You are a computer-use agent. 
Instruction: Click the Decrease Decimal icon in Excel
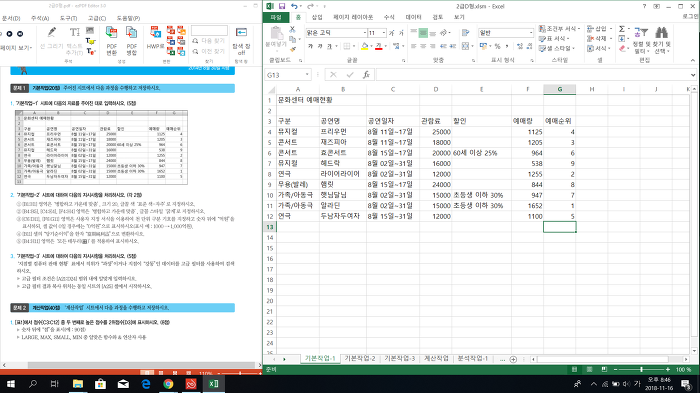click(x=529, y=46)
